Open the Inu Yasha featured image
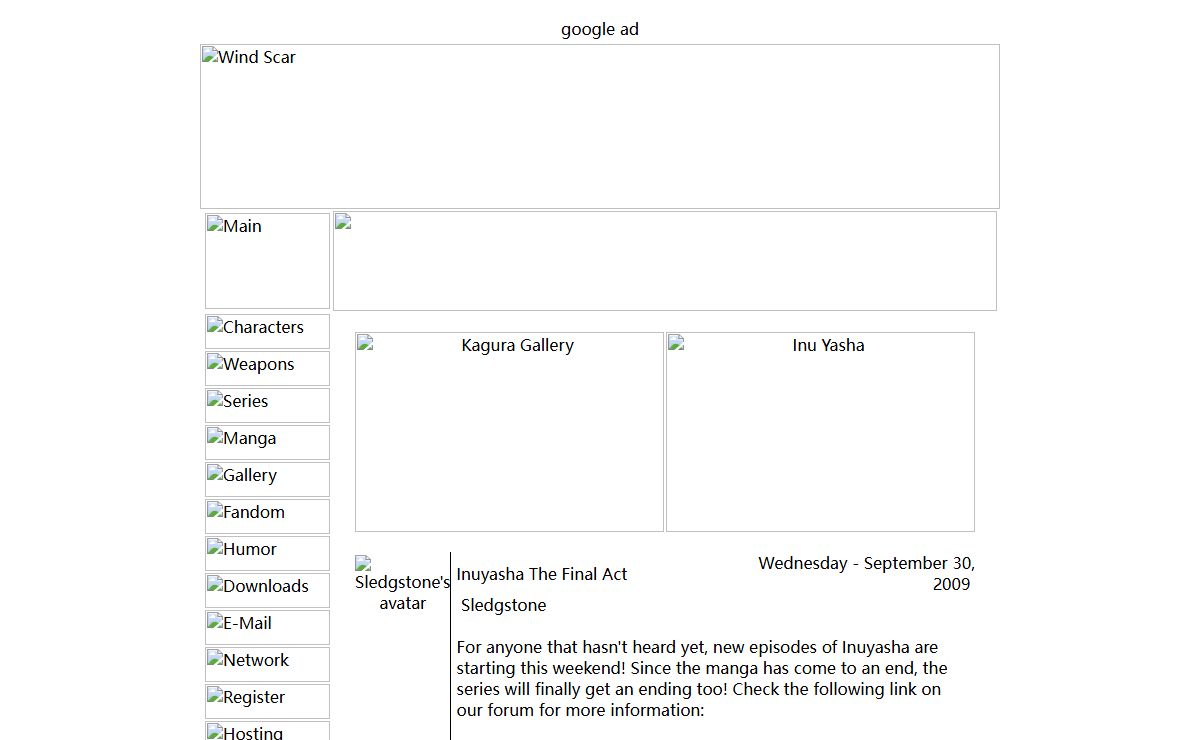 (x=820, y=432)
